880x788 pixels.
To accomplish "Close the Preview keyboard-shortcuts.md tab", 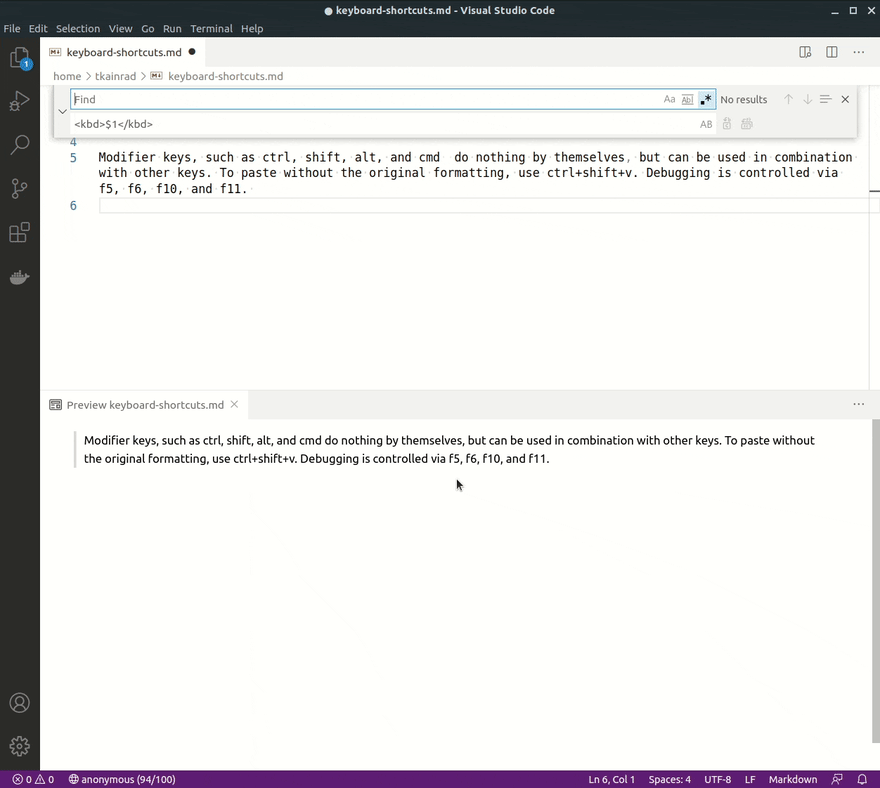I will pyautogui.click(x=235, y=404).
